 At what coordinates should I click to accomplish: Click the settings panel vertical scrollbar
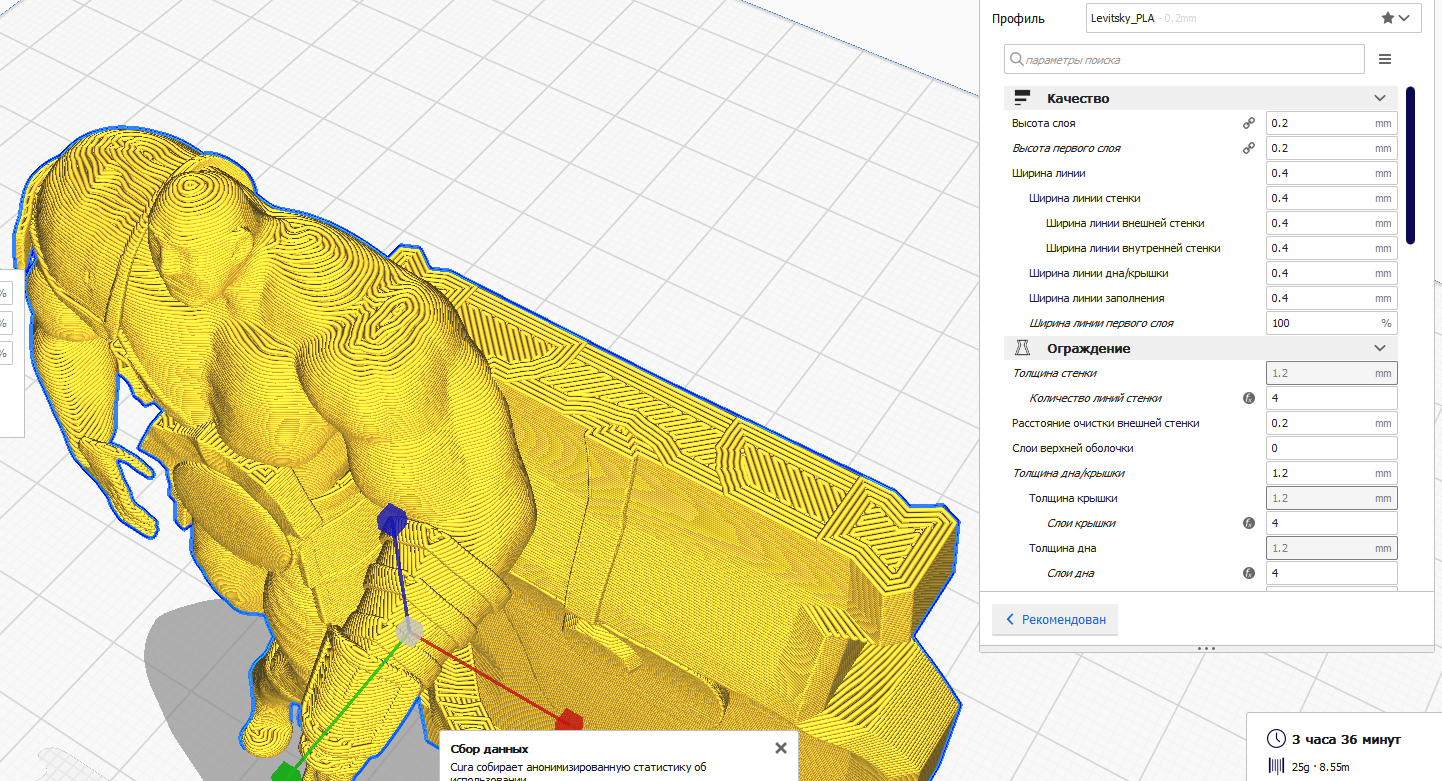click(1410, 165)
